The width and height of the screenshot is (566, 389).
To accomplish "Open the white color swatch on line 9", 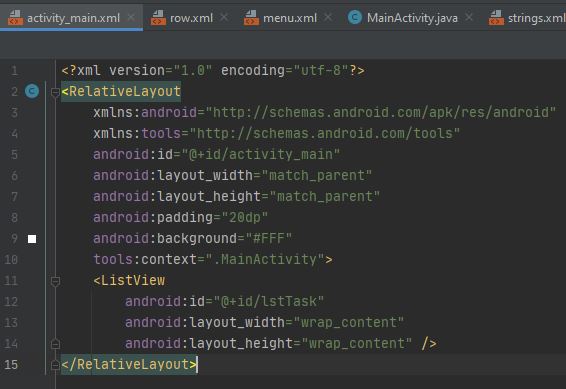I will point(32,239).
